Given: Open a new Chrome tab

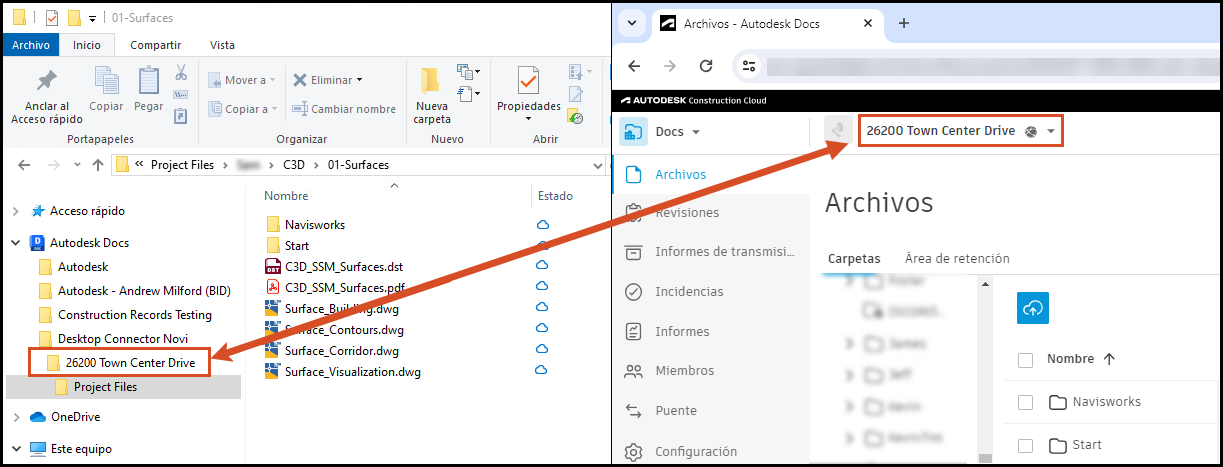Looking at the screenshot, I should point(903,23).
